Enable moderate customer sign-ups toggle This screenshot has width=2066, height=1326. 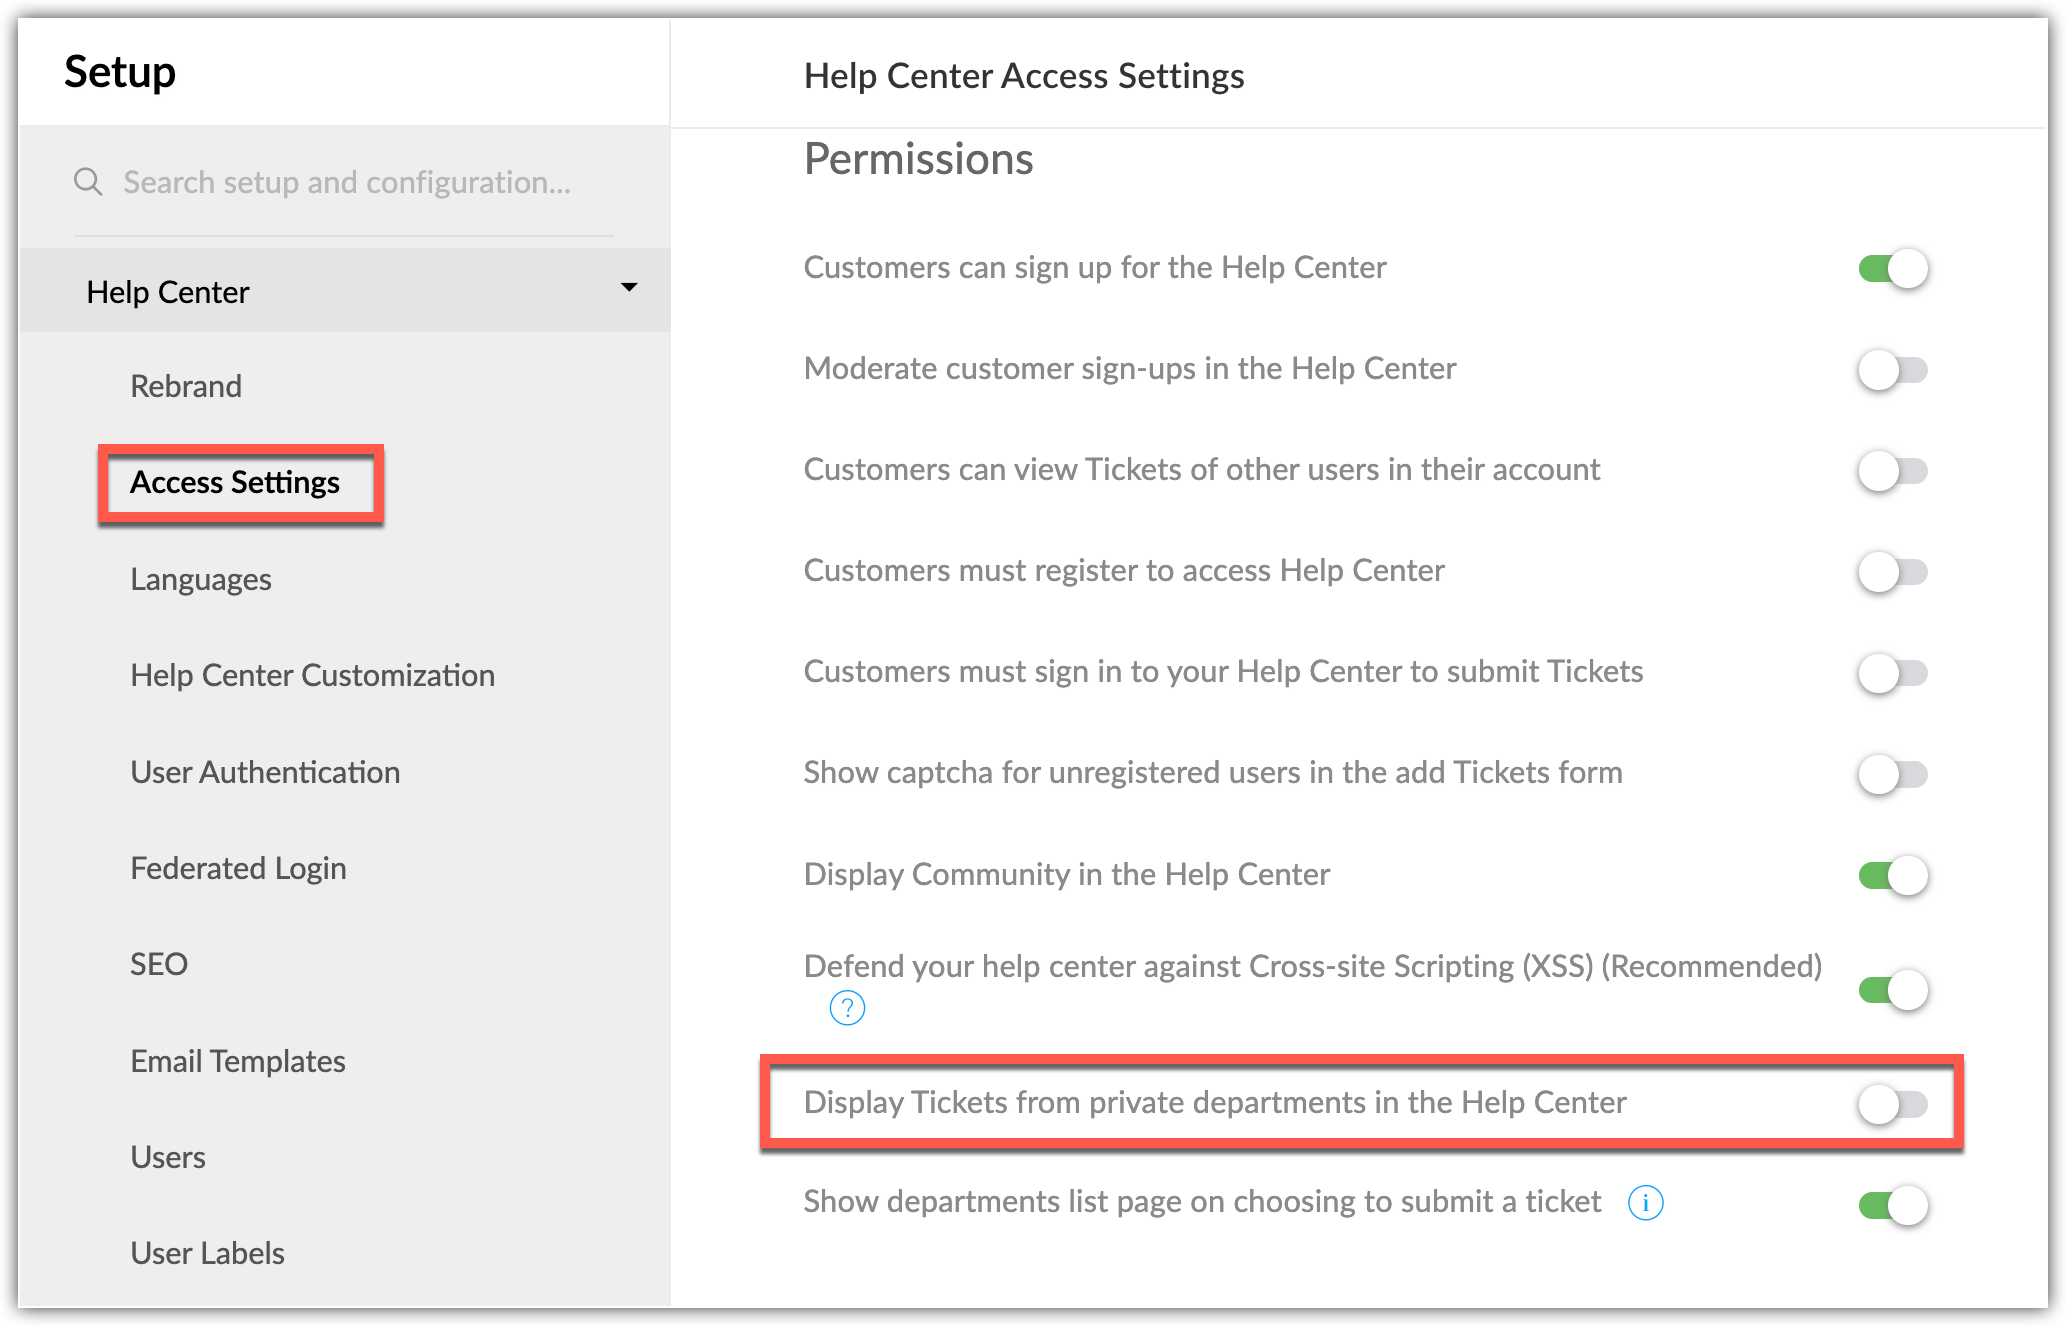tap(1892, 370)
